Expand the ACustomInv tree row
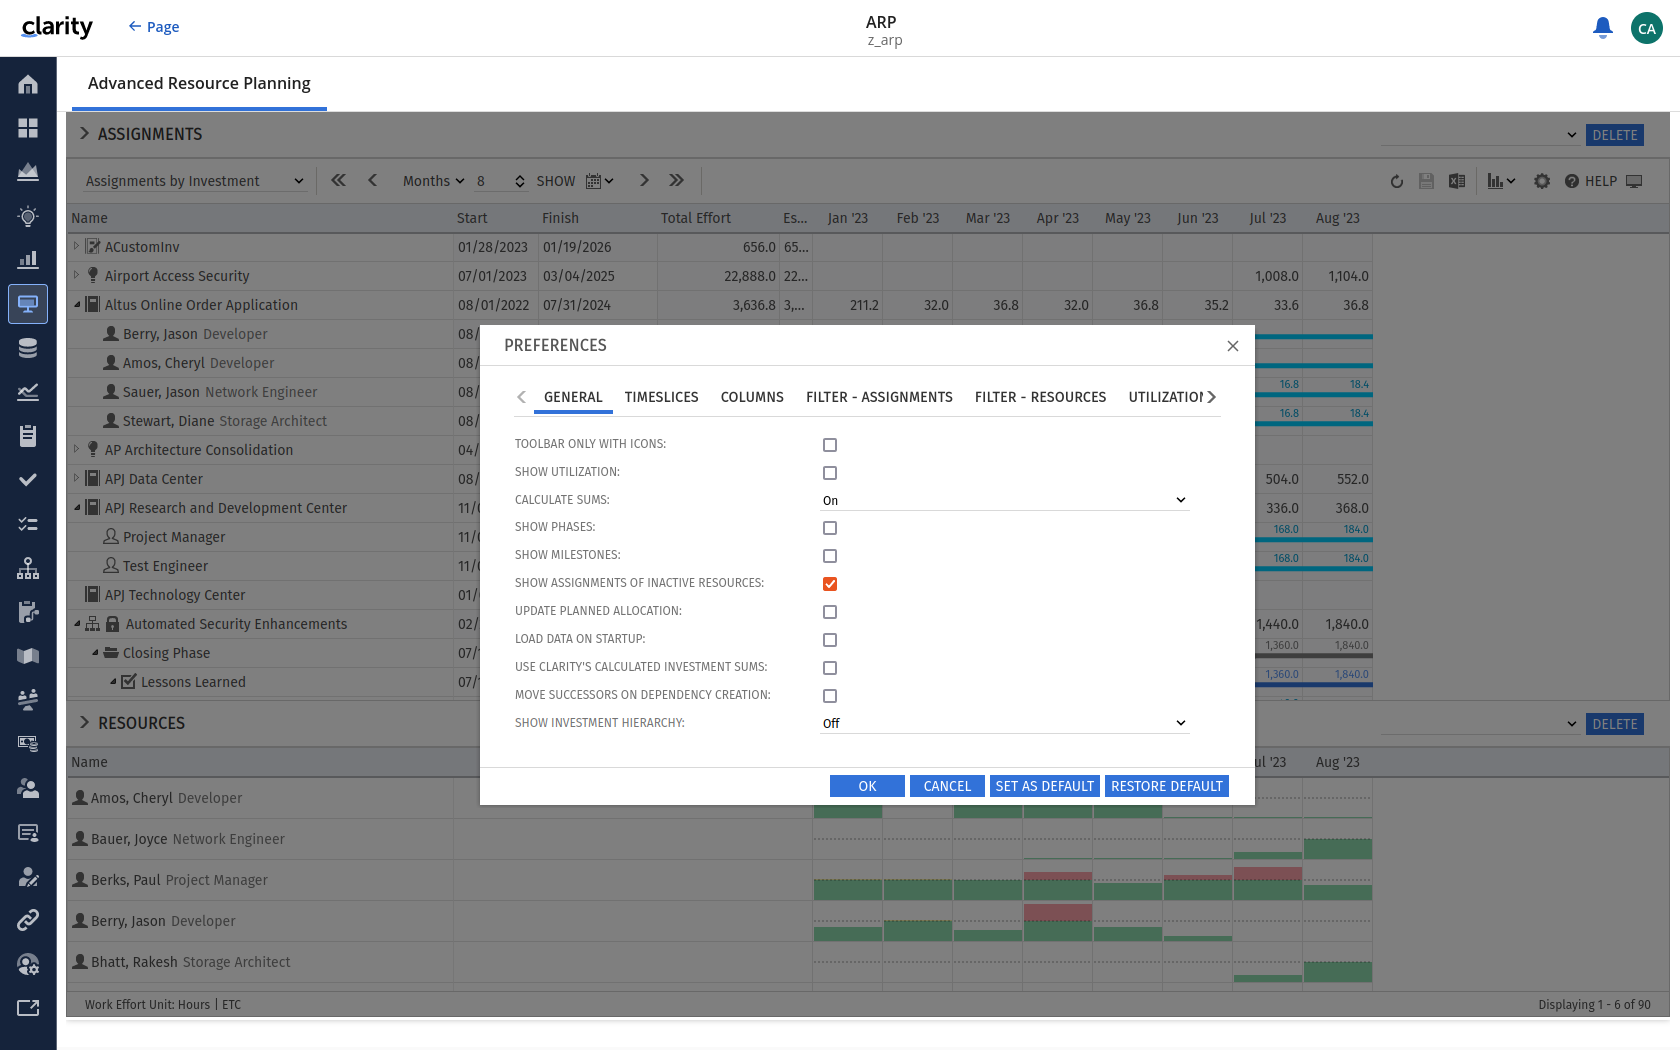Screen dimensions: 1680x1050 click(x=76, y=246)
